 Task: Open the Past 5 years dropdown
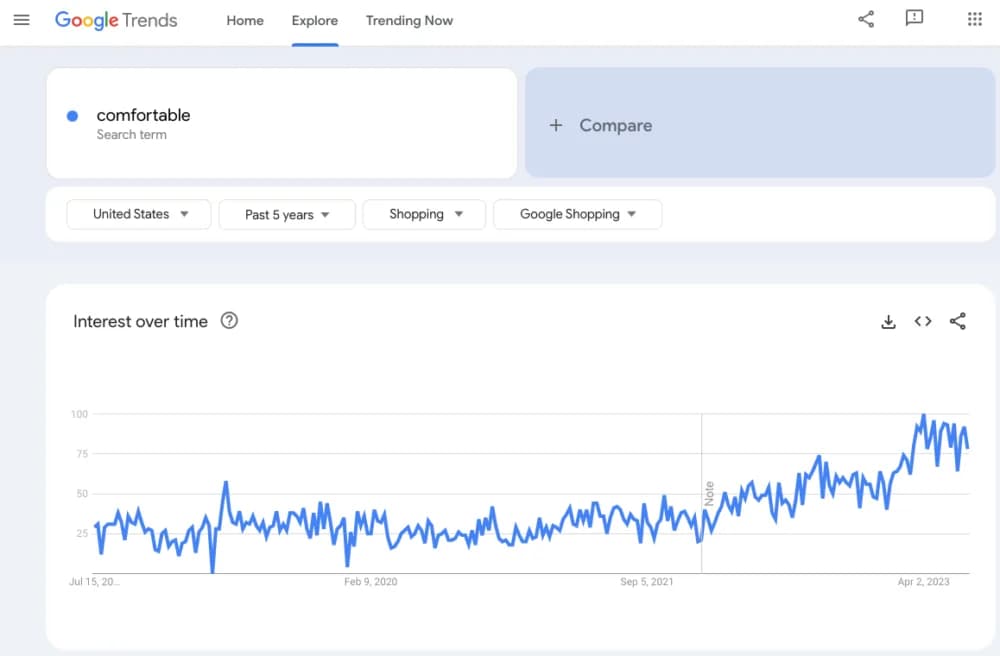tap(287, 215)
